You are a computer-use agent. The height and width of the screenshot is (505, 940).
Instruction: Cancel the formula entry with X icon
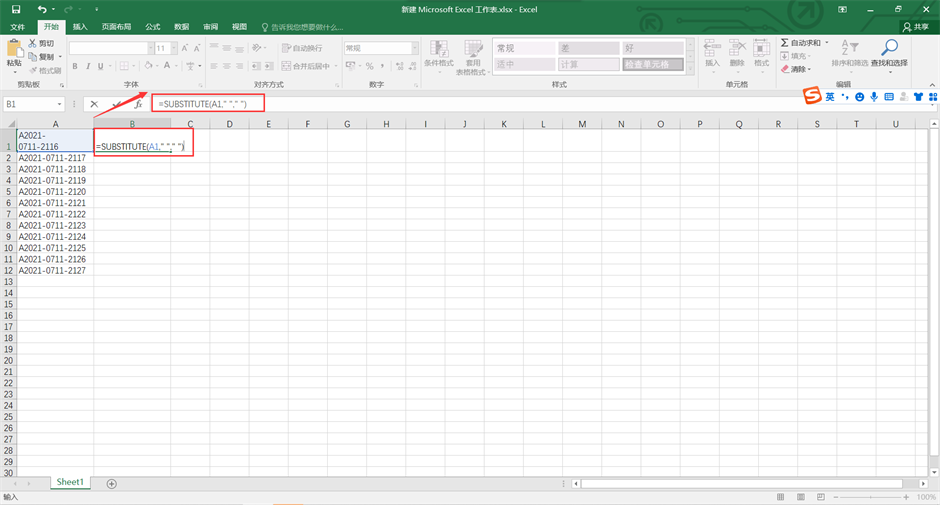coord(94,104)
